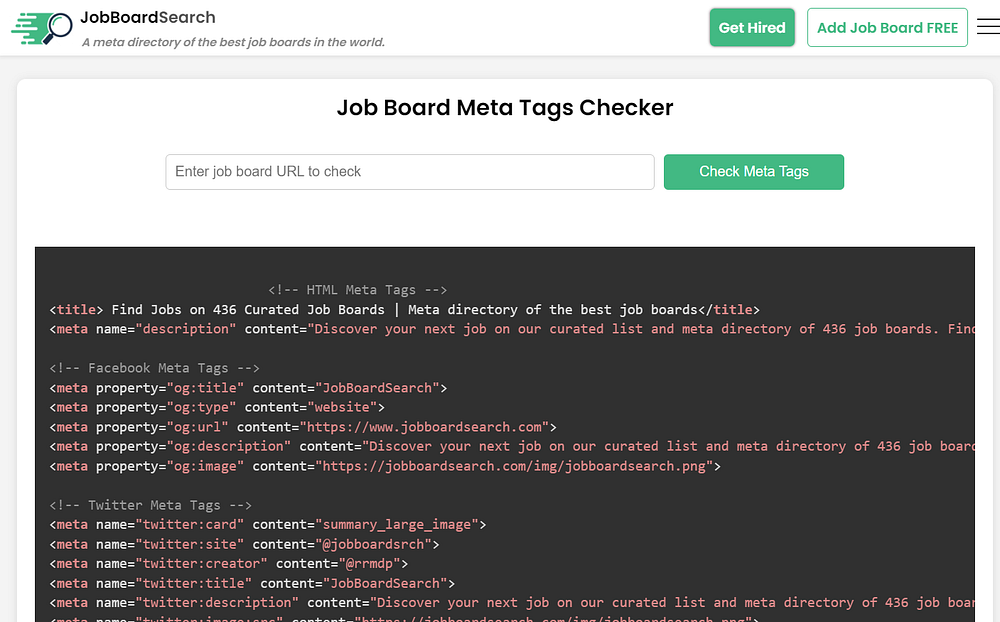1000x622 pixels.
Task: Click the title tag line in code
Action: point(404,310)
